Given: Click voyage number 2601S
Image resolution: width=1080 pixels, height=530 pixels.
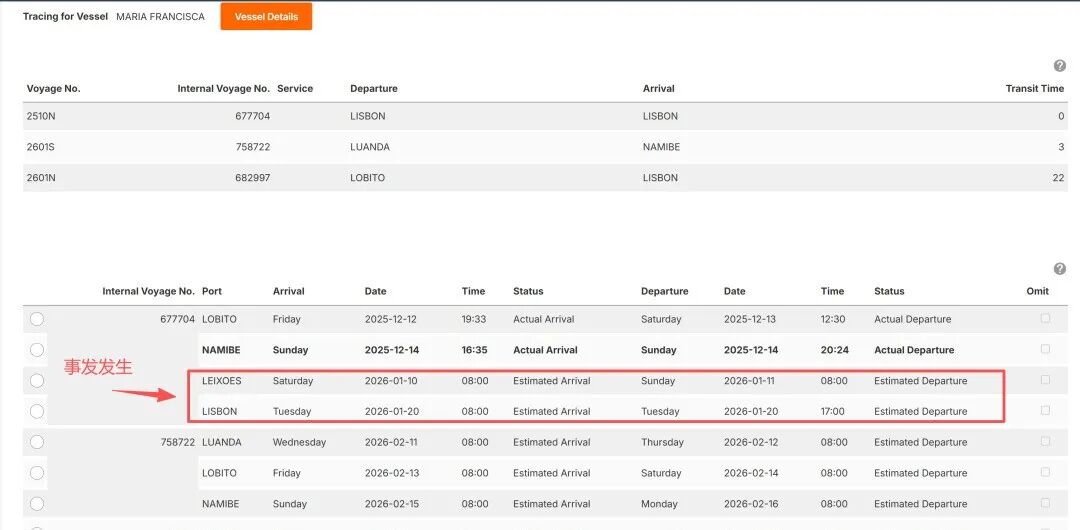Looking at the screenshot, I should pyautogui.click(x=41, y=147).
